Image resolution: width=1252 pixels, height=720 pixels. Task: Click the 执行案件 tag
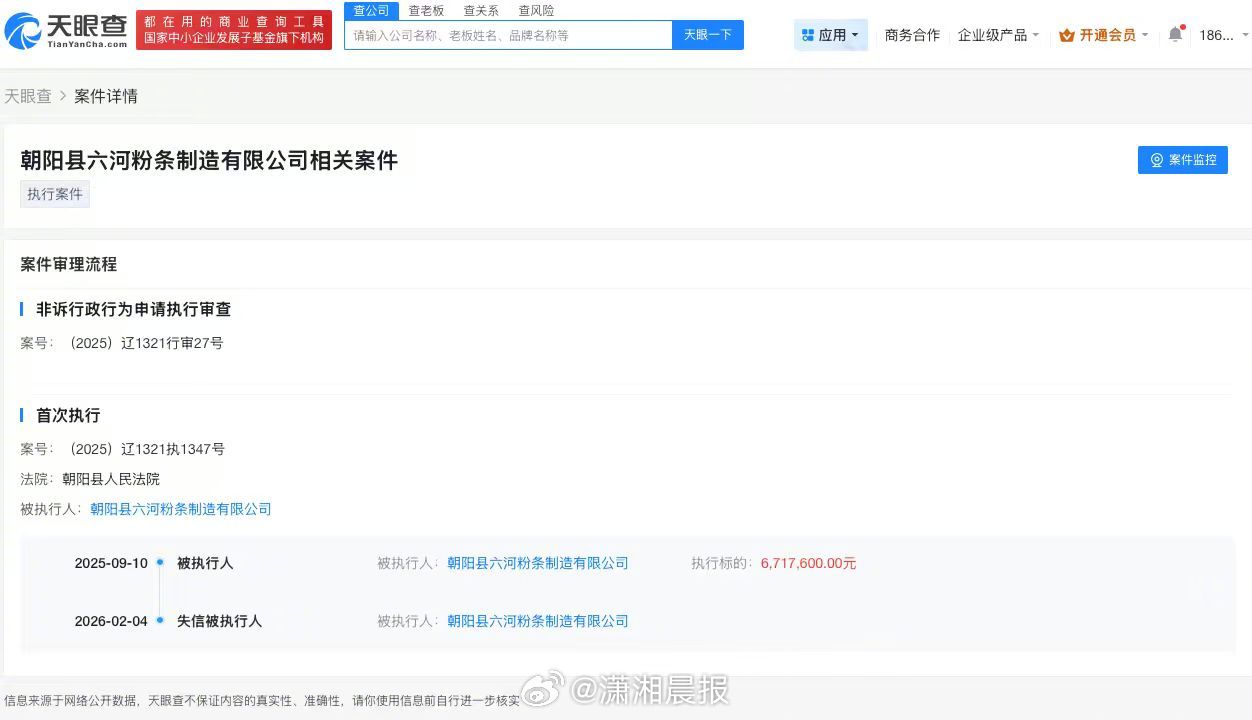pyautogui.click(x=55, y=194)
